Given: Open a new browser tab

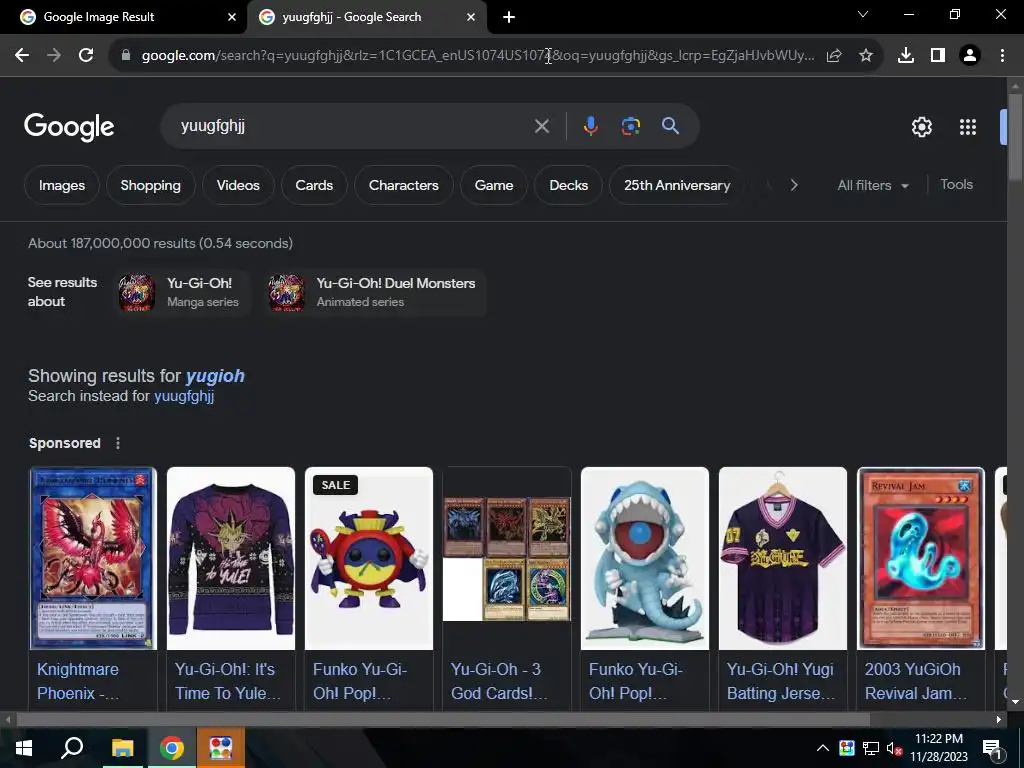Looking at the screenshot, I should (x=509, y=17).
